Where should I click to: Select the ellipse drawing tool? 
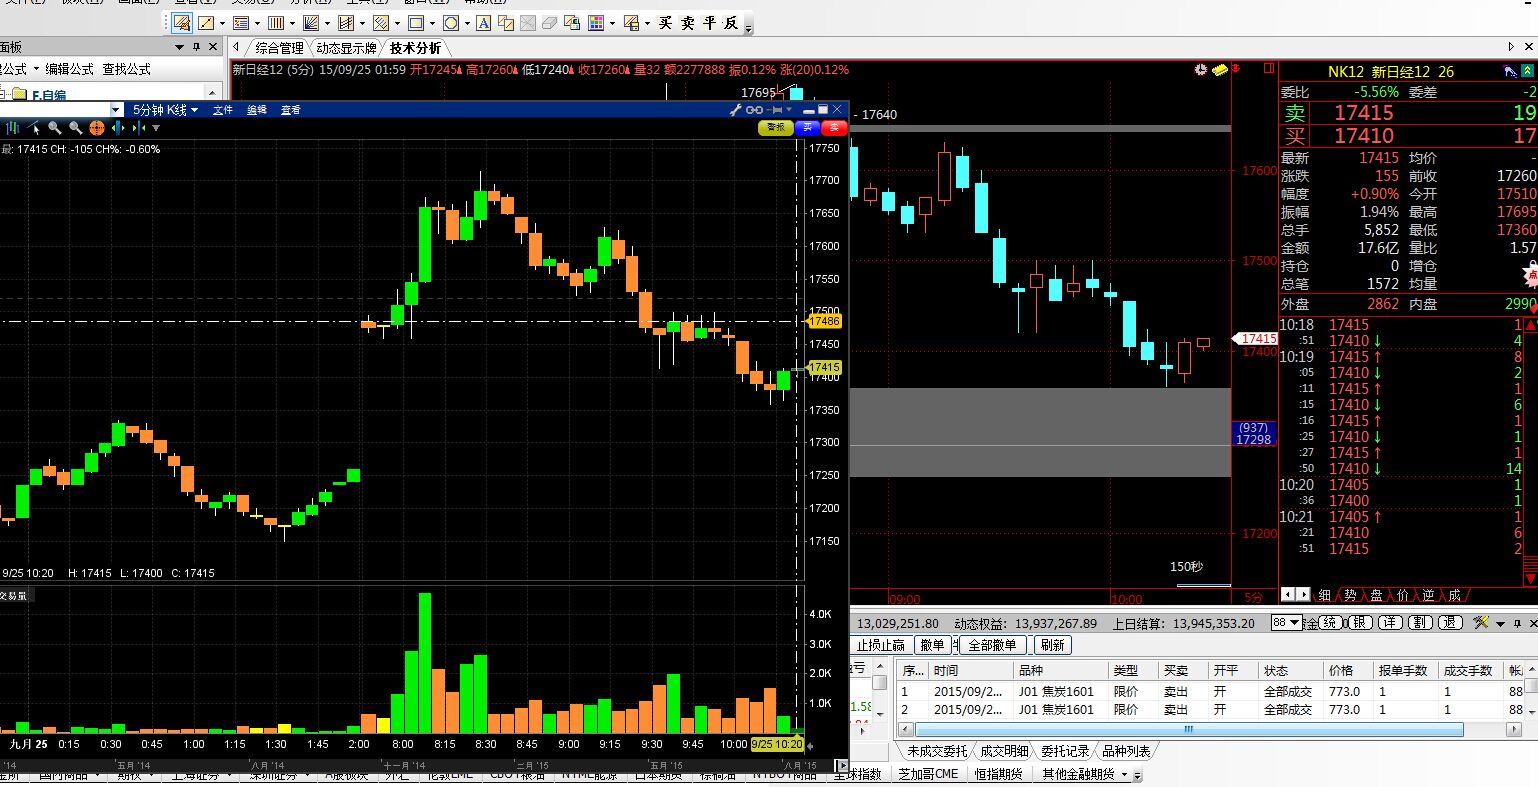(x=450, y=23)
